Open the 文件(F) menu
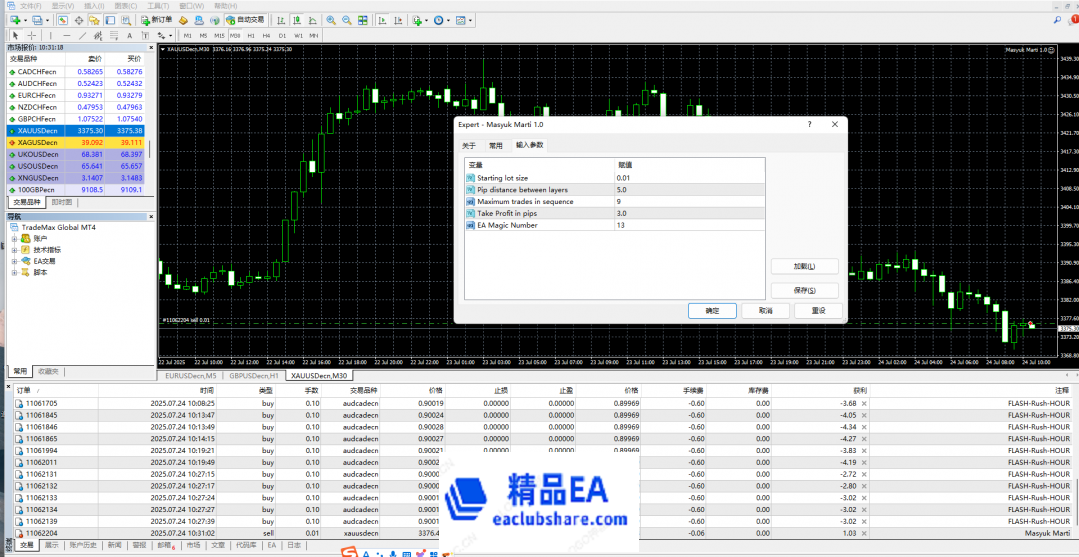Viewport: 1079px width, 557px height. [x=33, y=6]
